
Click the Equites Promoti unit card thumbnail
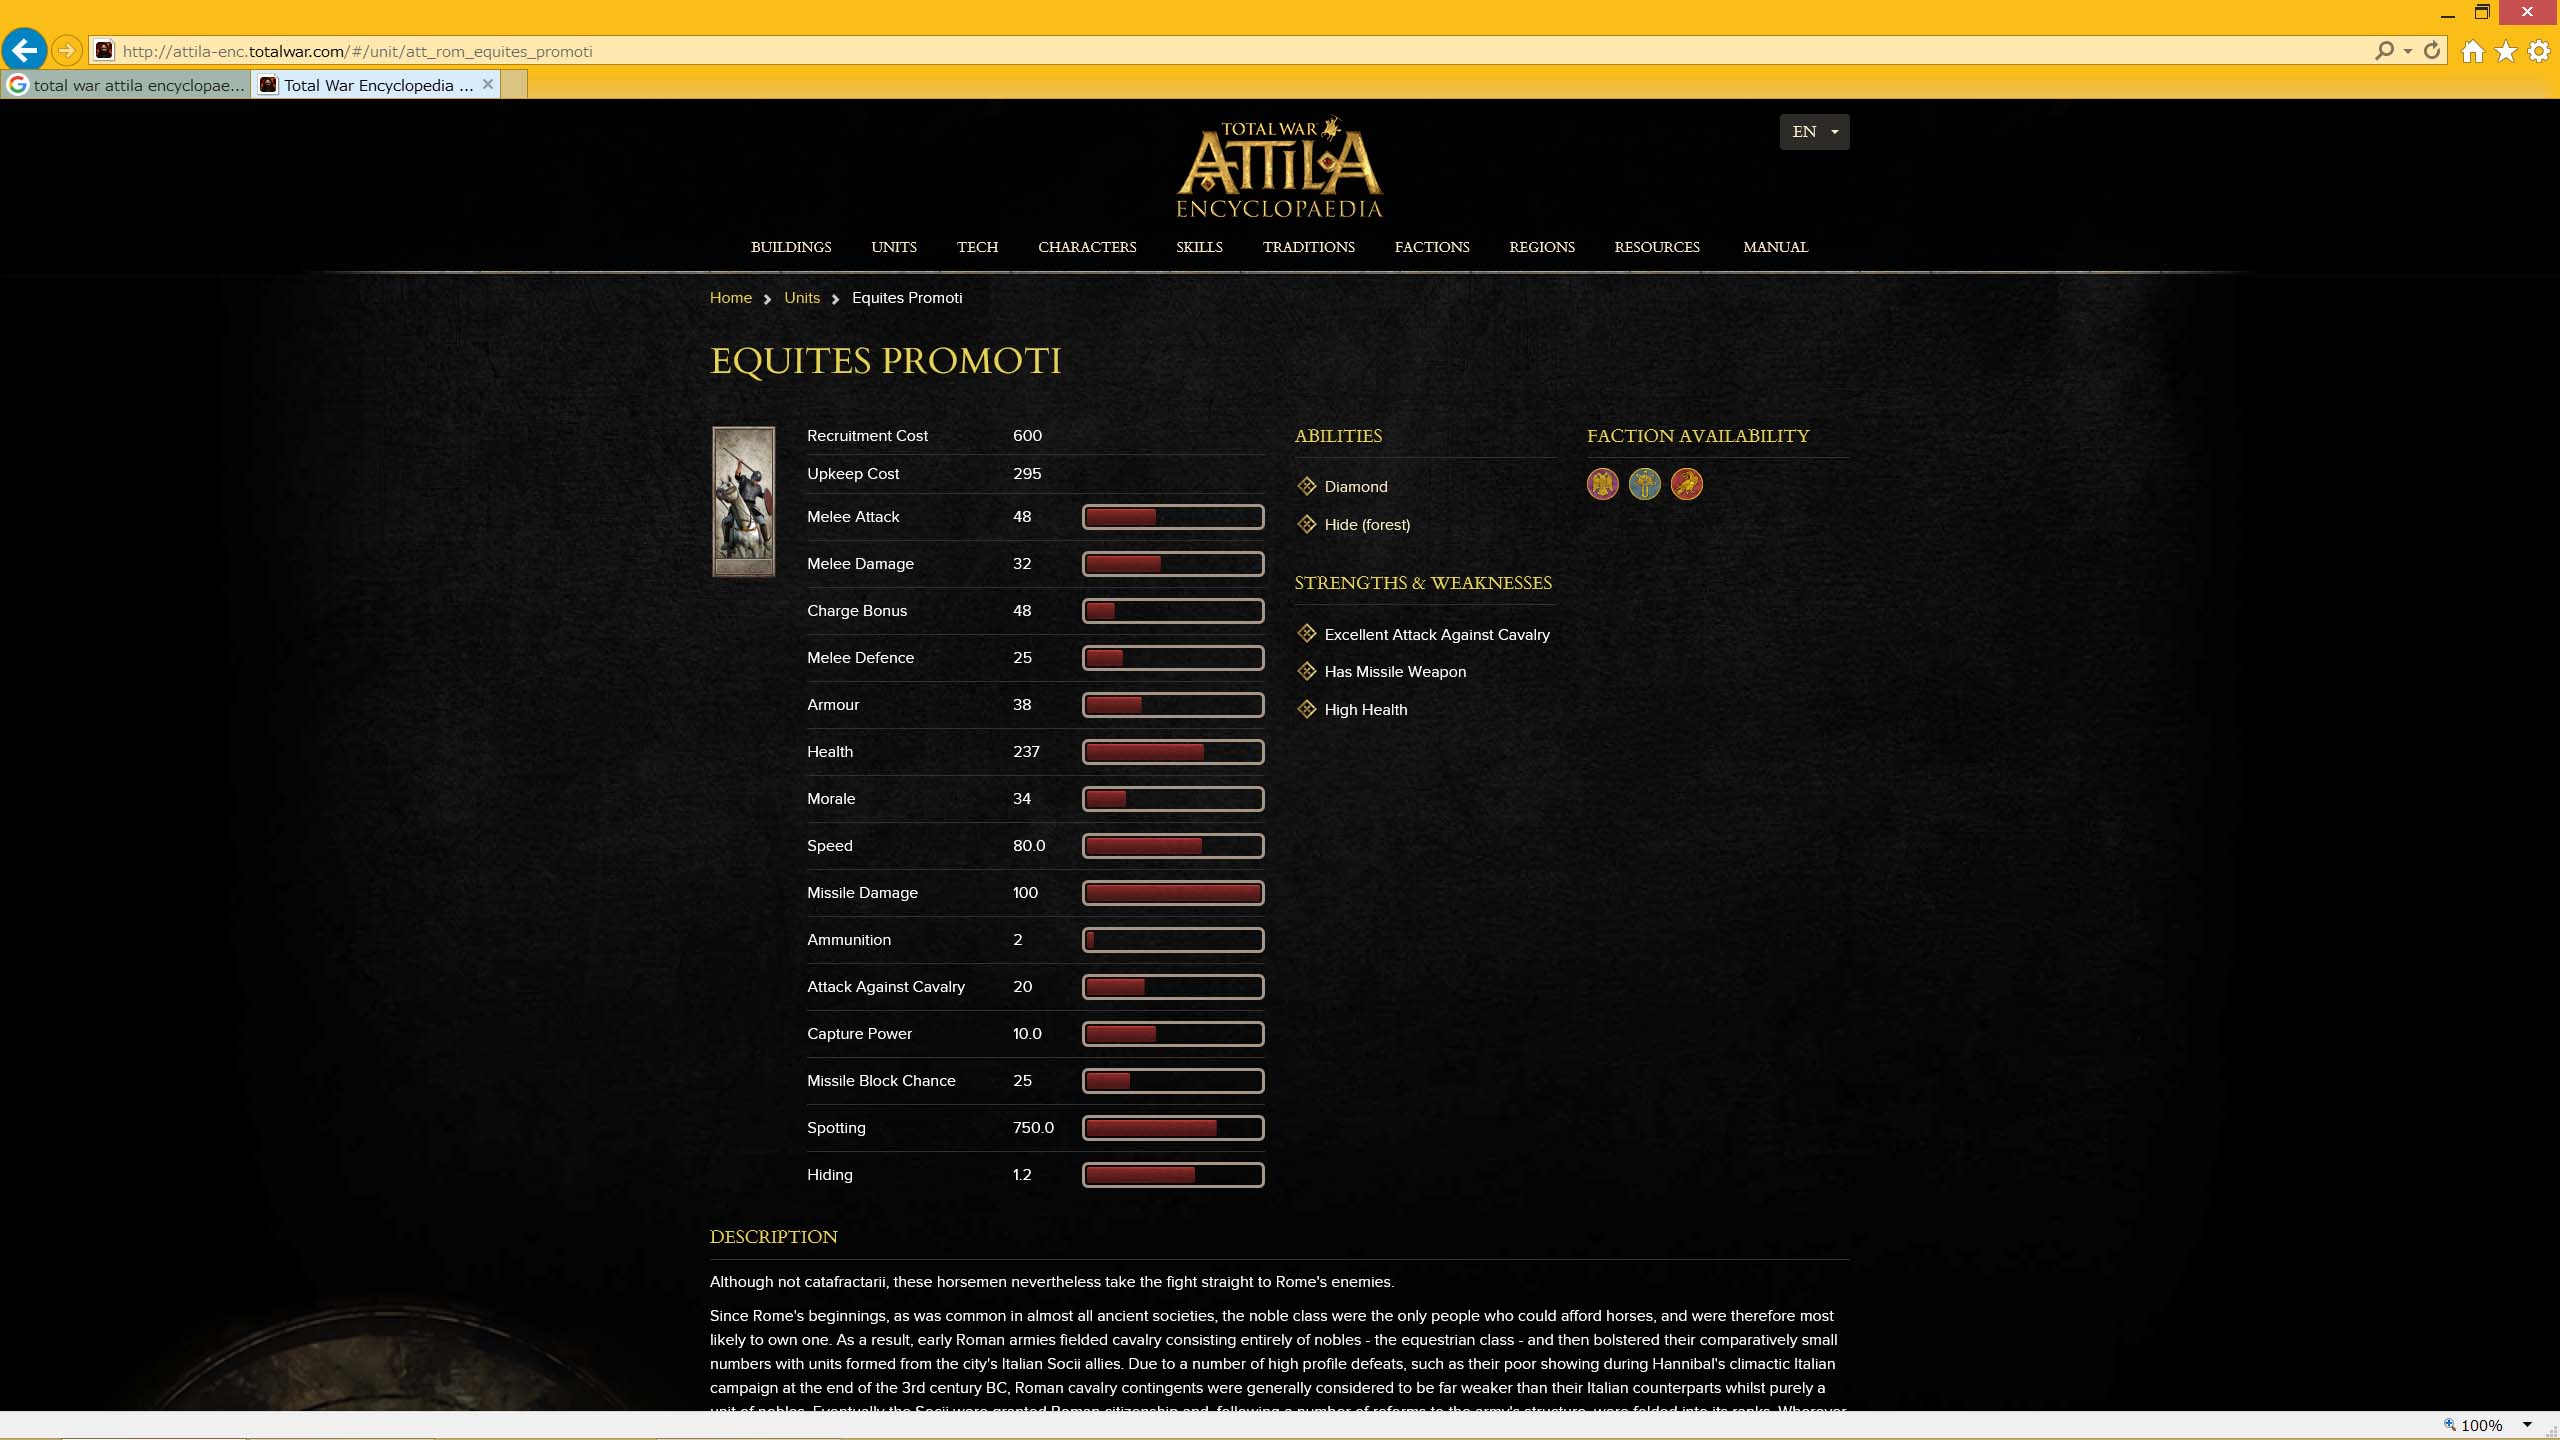tap(743, 502)
